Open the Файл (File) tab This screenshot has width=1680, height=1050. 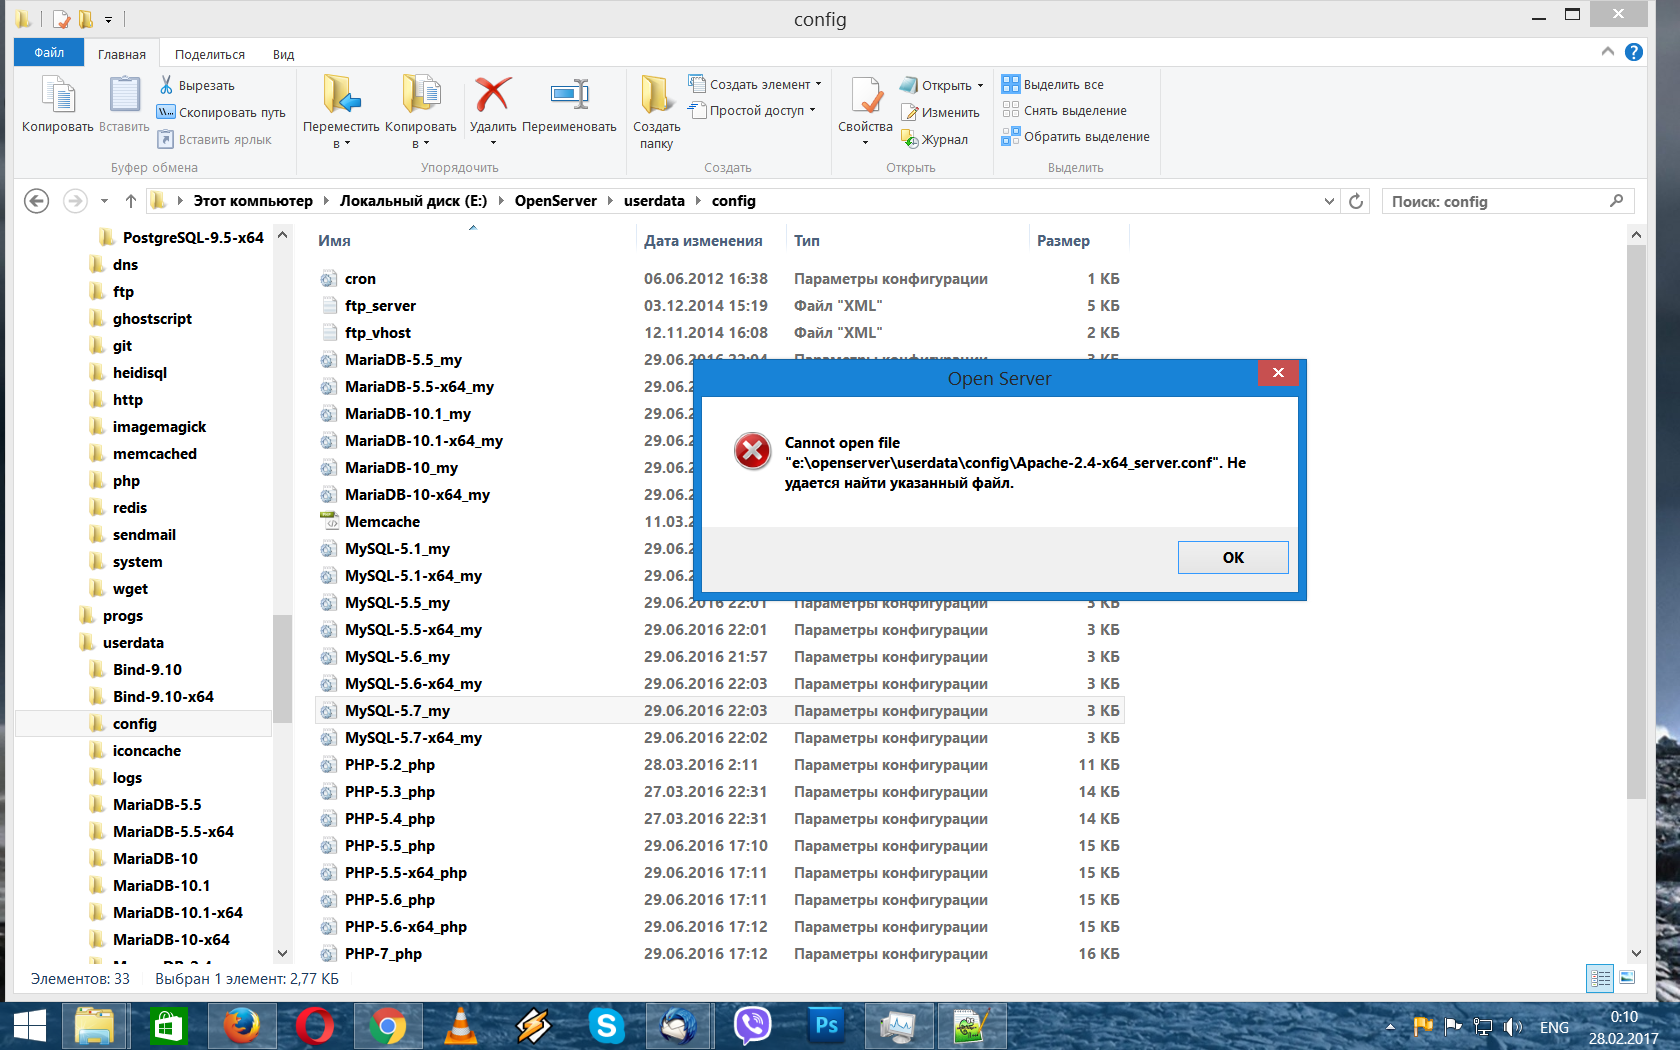49,53
